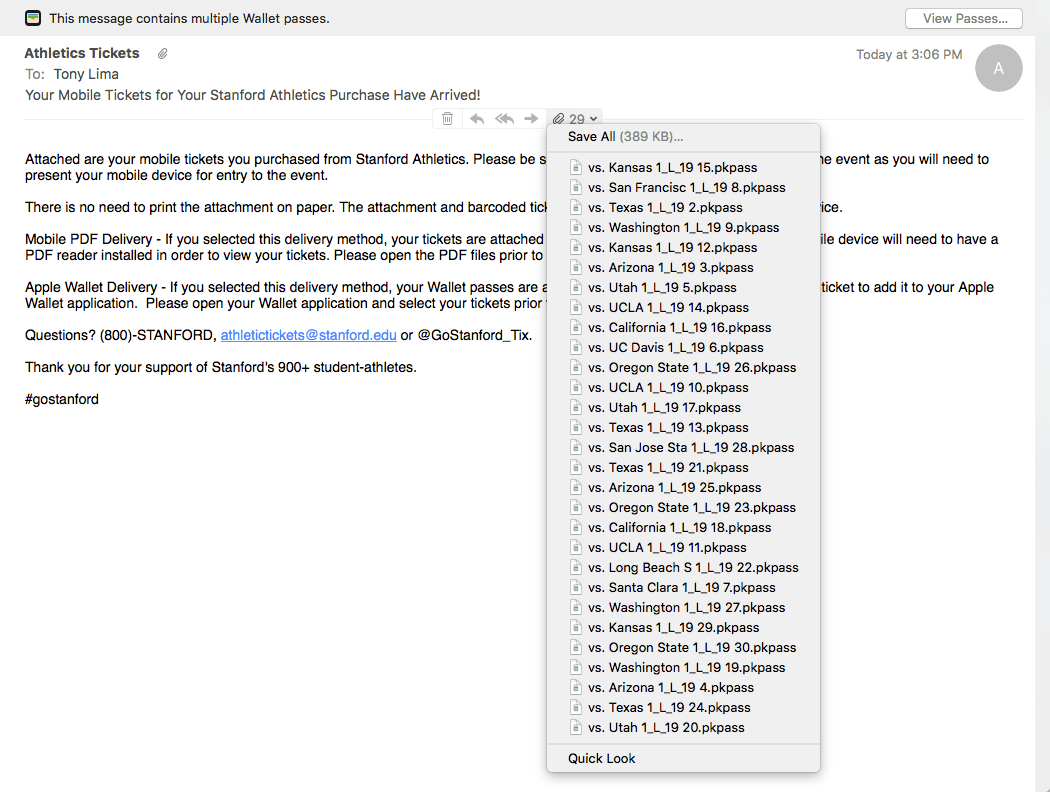
Task: Select vs. Oregon State 1_L_19 30.pkpass
Action: 683,647
